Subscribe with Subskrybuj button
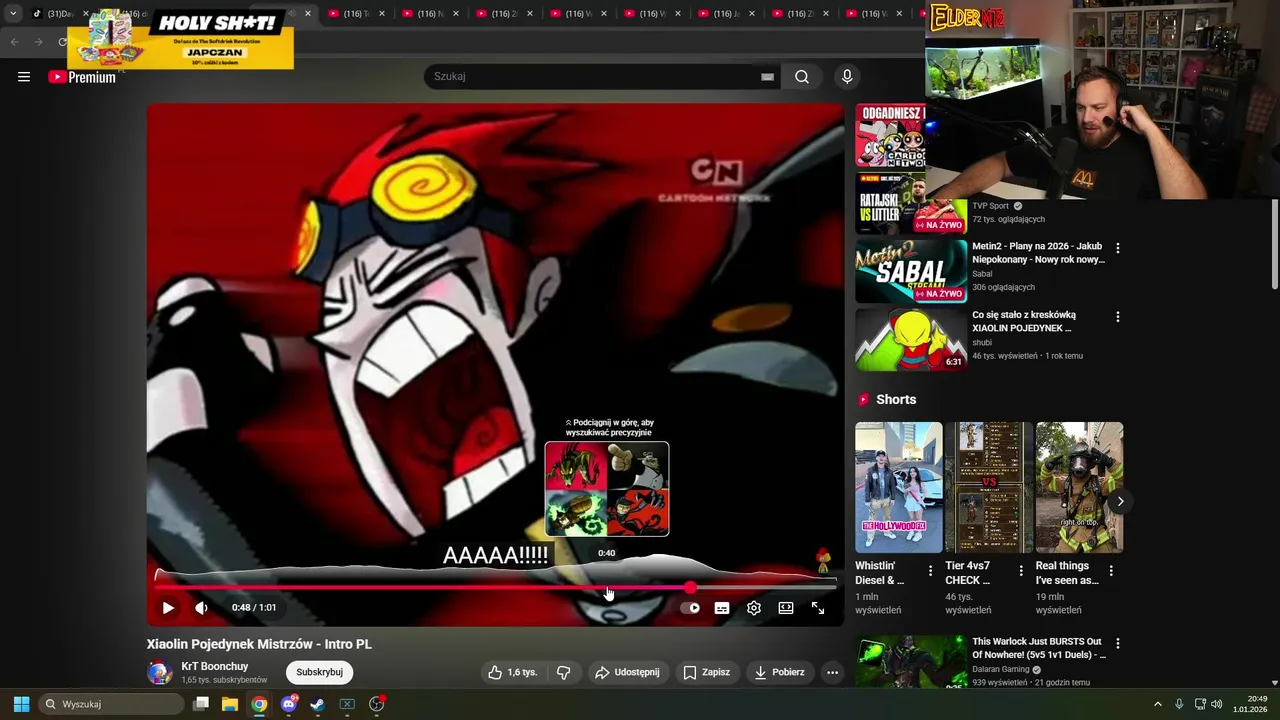 (x=320, y=672)
